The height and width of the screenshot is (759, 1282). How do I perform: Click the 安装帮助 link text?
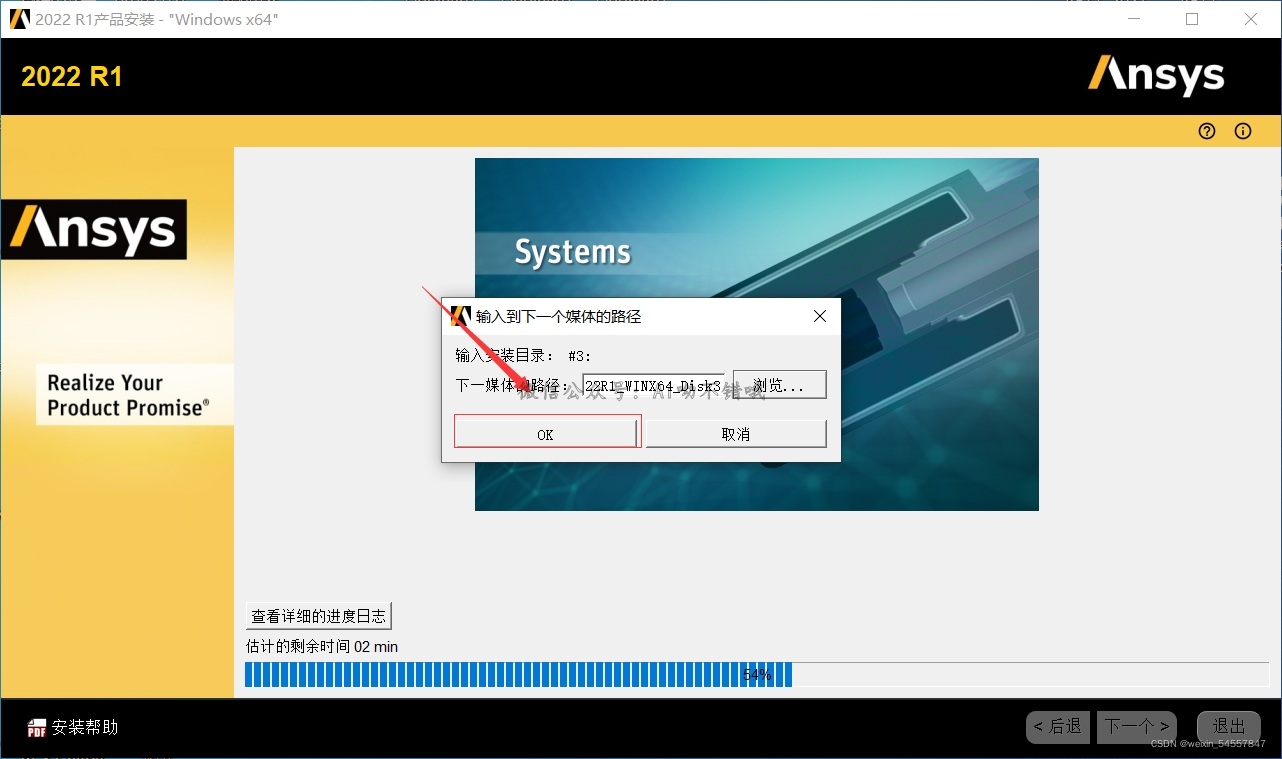(x=85, y=728)
